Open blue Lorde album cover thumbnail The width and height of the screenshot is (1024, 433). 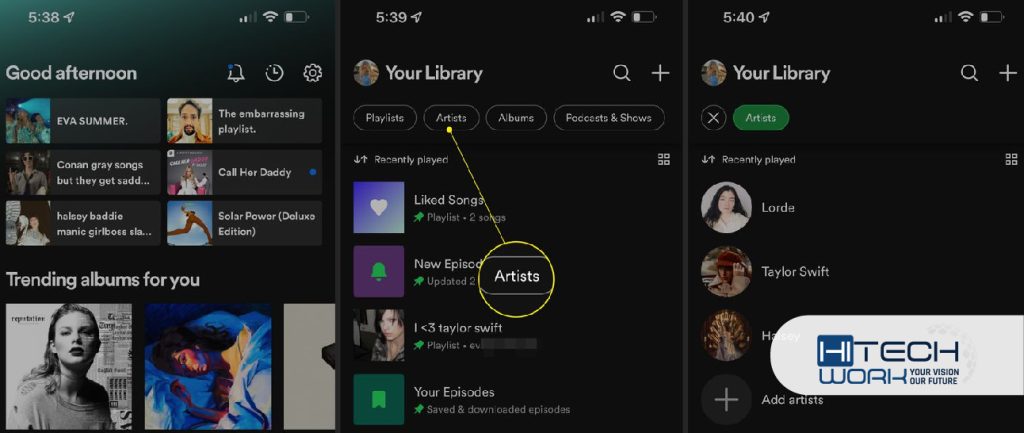point(208,366)
